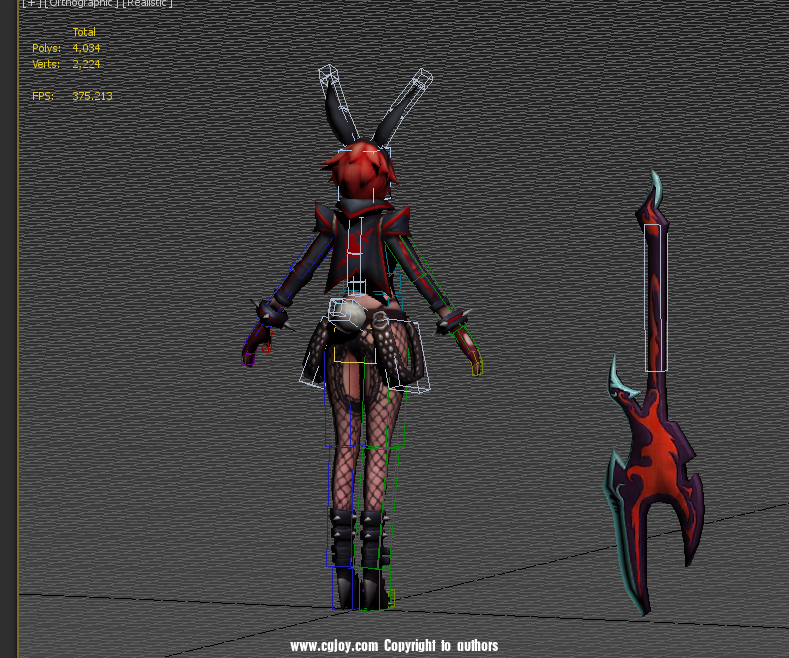This screenshot has height=658, width=789.
Task: Open the Orthographic view type menu
Action: point(80,4)
